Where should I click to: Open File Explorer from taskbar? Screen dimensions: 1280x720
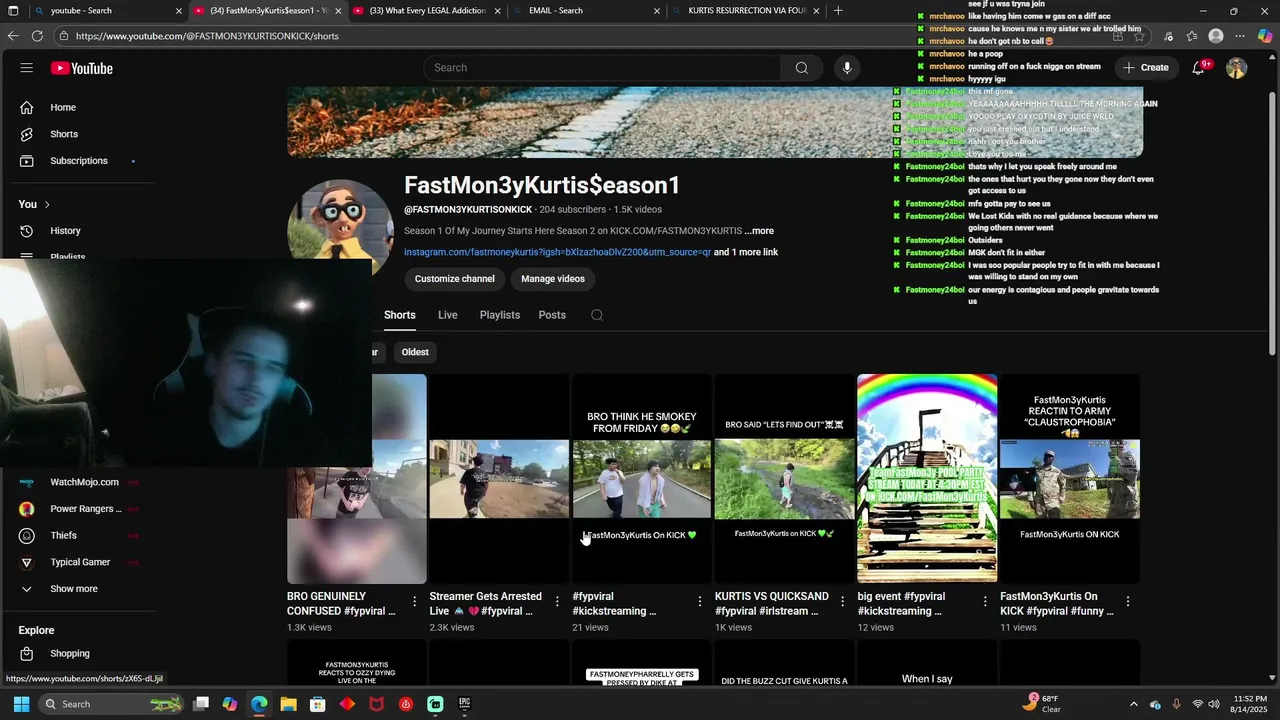[x=288, y=704]
